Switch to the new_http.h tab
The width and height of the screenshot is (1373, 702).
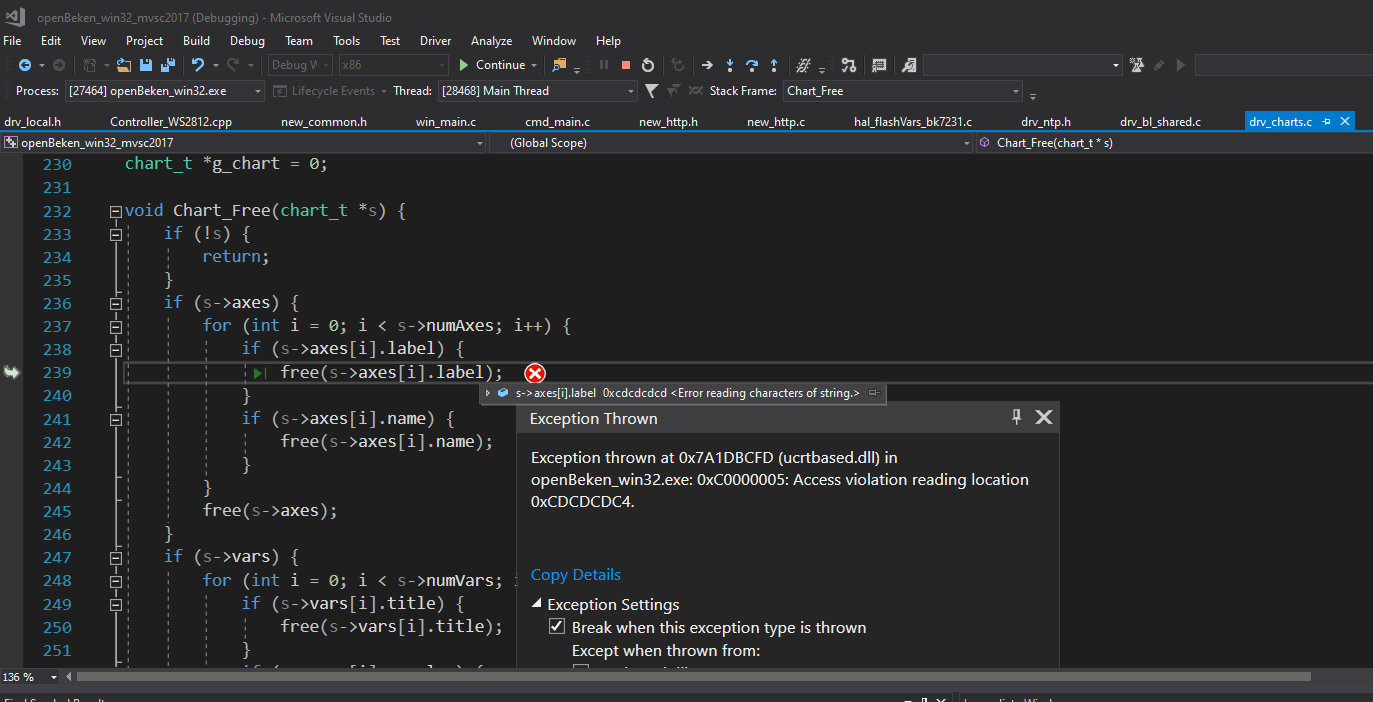click(668, 121)
